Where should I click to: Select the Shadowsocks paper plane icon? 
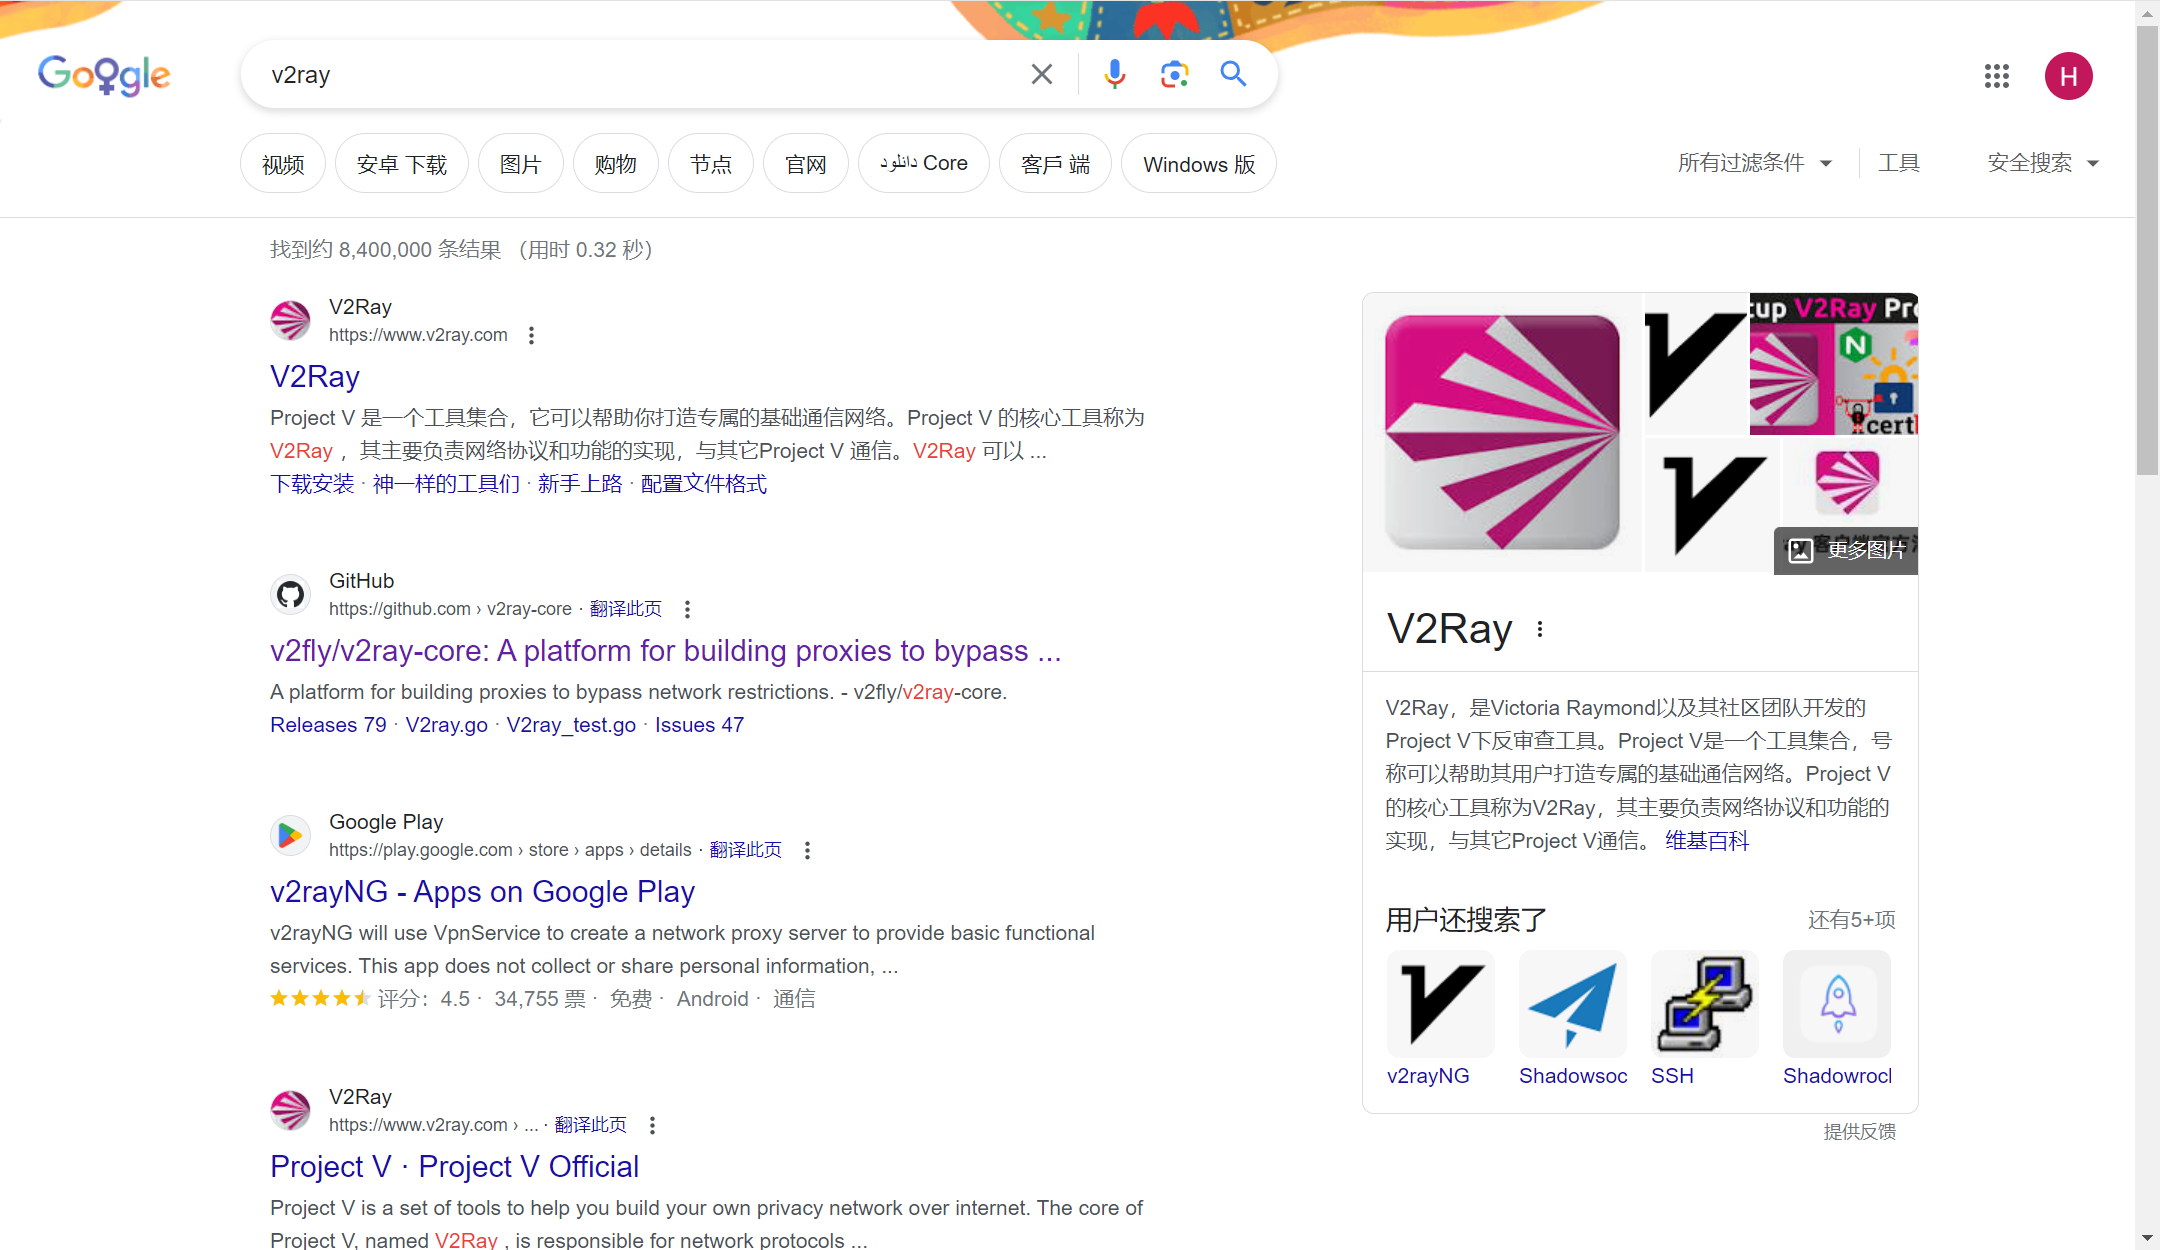[1573, 1004]
